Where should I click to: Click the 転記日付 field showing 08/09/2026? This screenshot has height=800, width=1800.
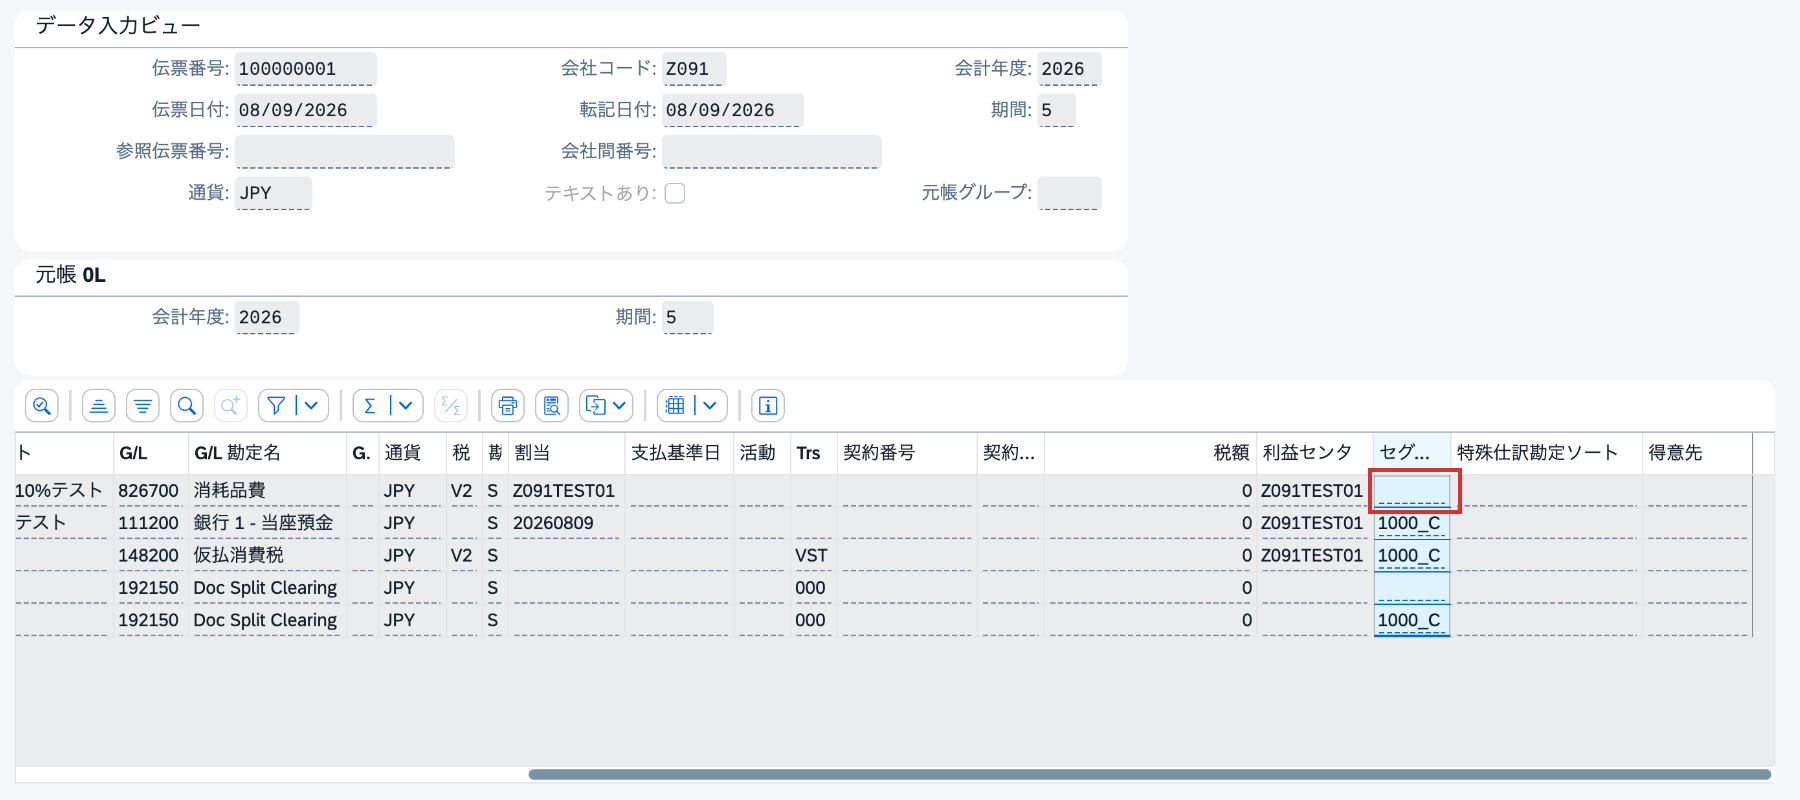click(732, 110)
